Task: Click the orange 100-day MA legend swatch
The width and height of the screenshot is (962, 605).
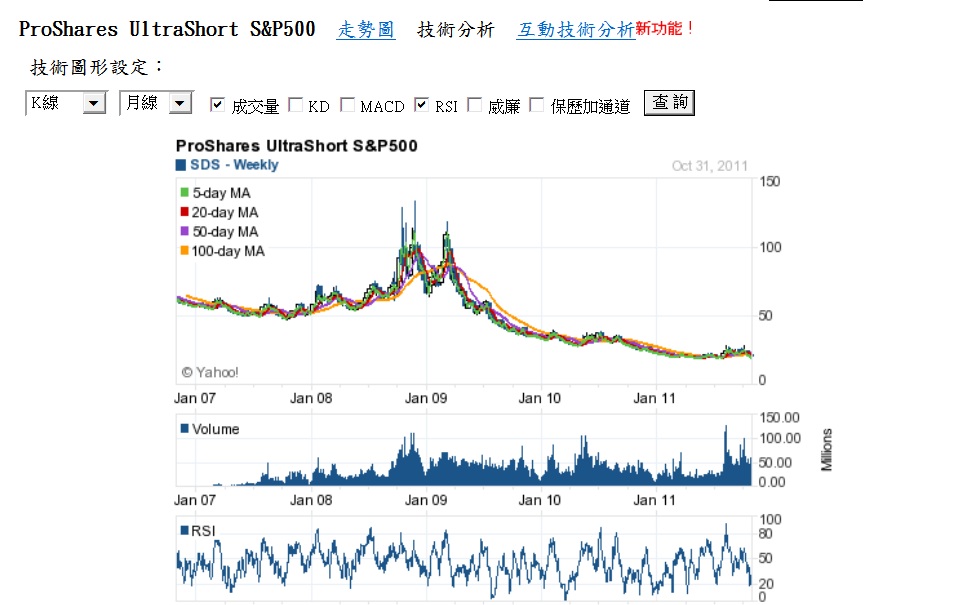Action: point(184,250)
